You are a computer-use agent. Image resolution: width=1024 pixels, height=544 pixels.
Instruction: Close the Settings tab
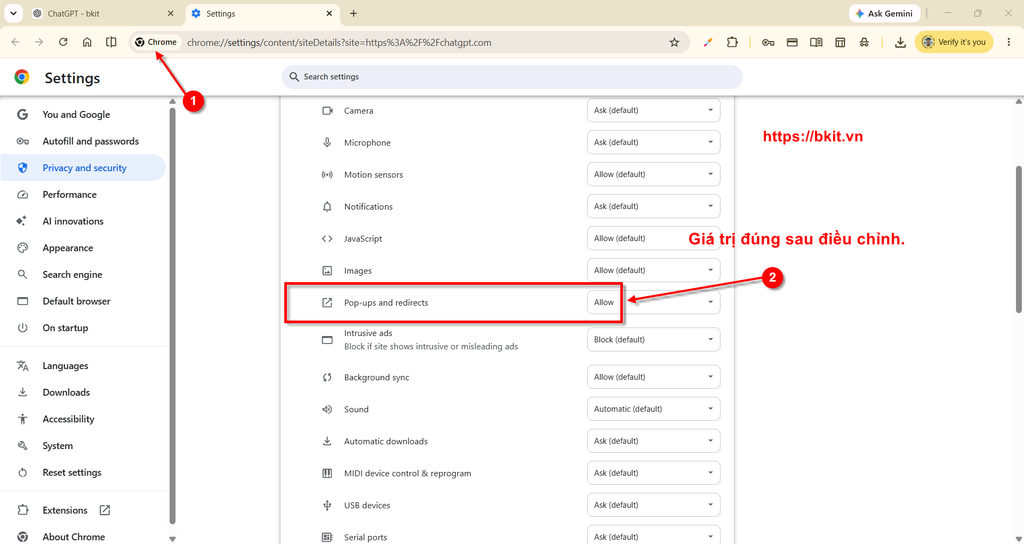point(330,13)
